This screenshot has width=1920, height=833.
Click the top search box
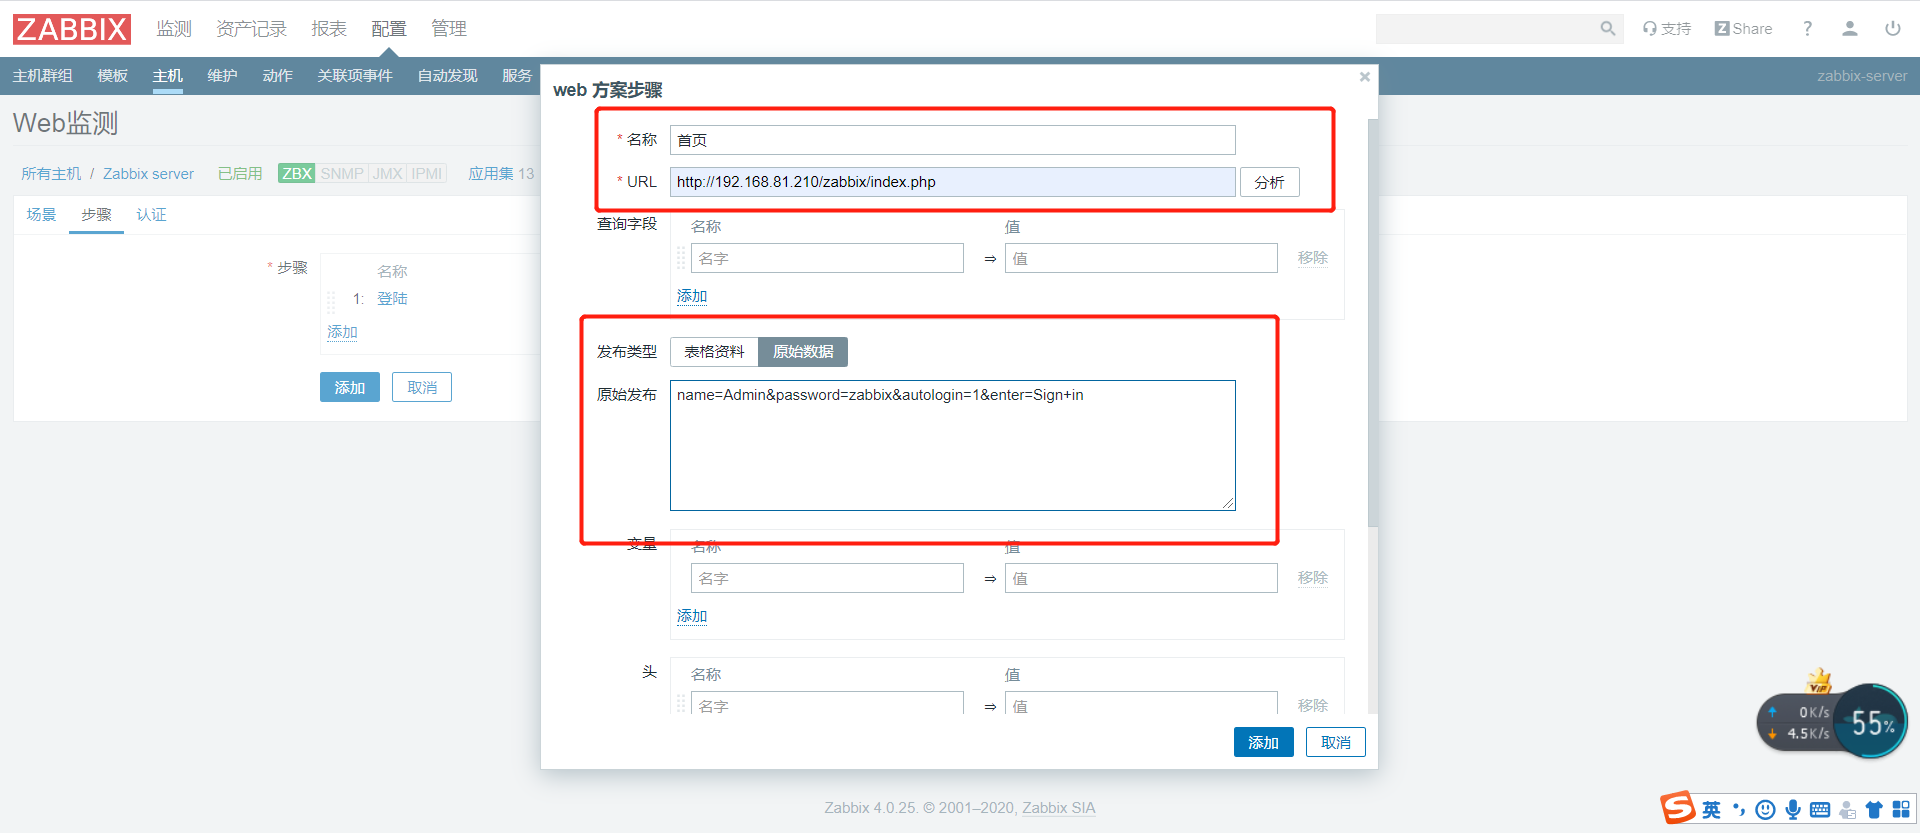coord(1499,29)
